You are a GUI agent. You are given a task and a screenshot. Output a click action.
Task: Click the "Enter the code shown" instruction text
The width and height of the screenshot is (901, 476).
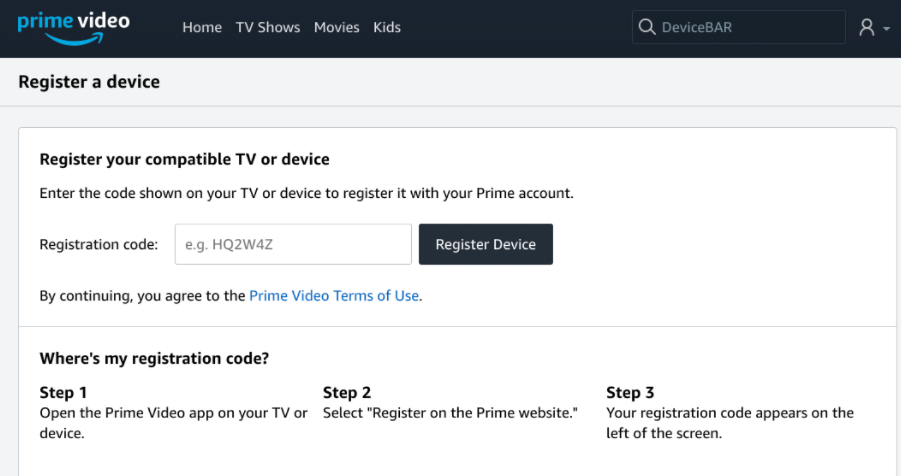[306, 193]
